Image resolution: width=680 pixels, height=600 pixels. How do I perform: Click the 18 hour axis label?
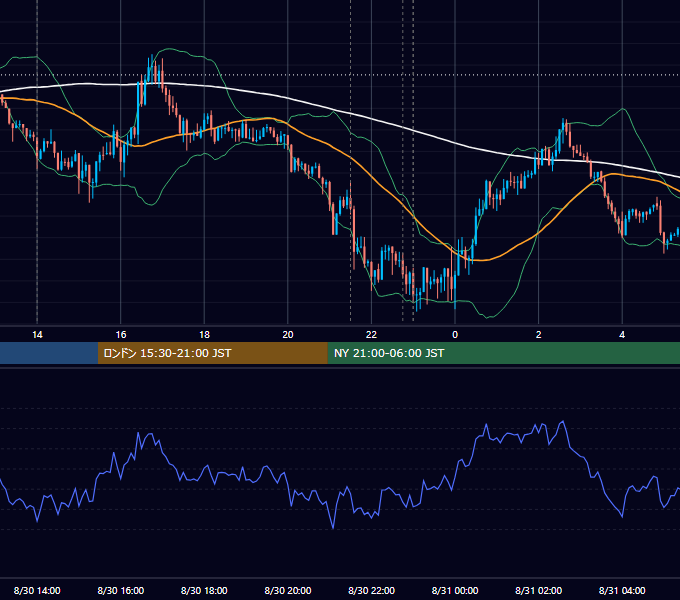click(204, 335)
